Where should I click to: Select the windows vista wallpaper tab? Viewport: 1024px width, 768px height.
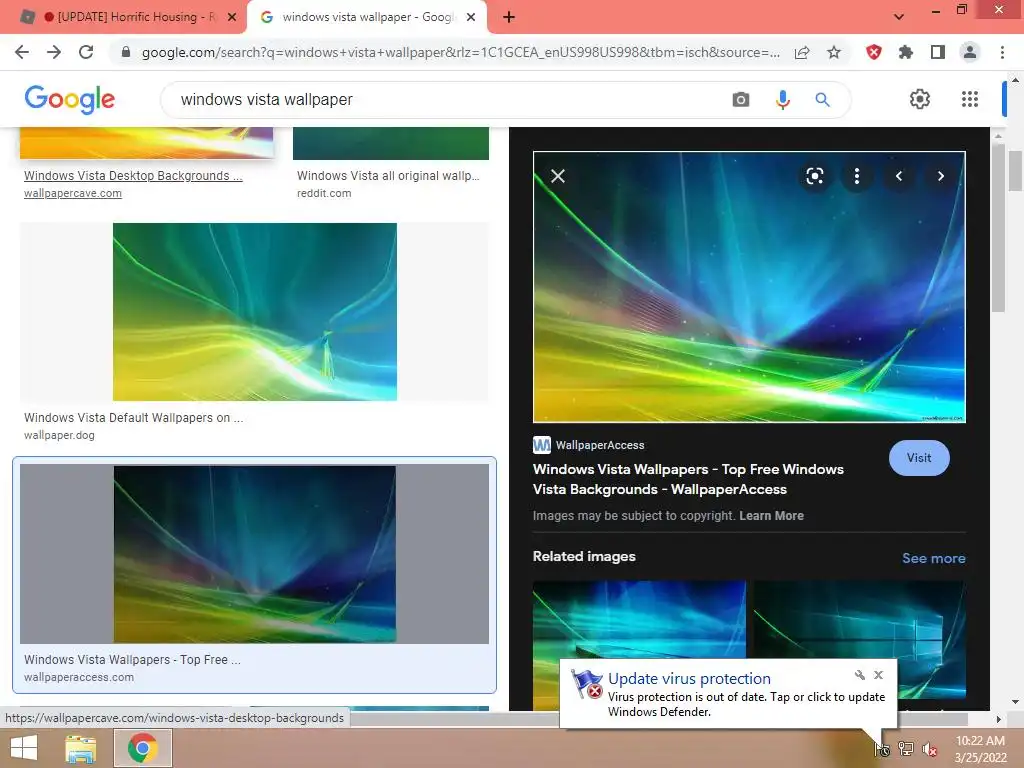point(366,17)
